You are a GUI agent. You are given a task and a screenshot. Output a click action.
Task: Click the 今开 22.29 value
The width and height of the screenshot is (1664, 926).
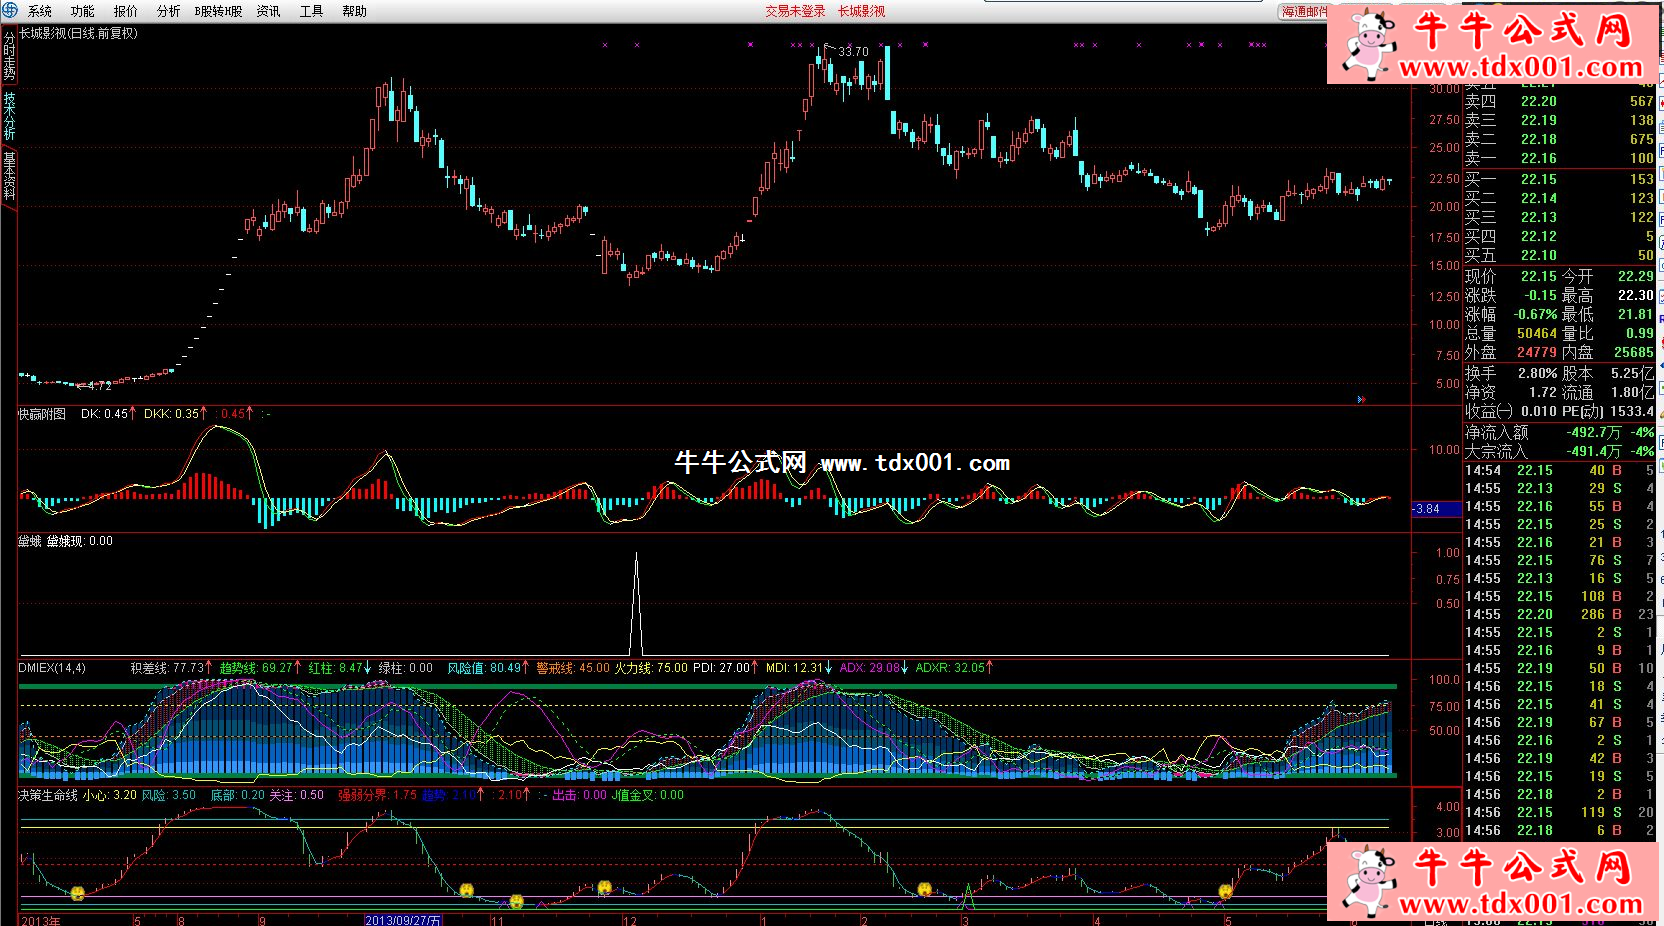[1636, 276]
